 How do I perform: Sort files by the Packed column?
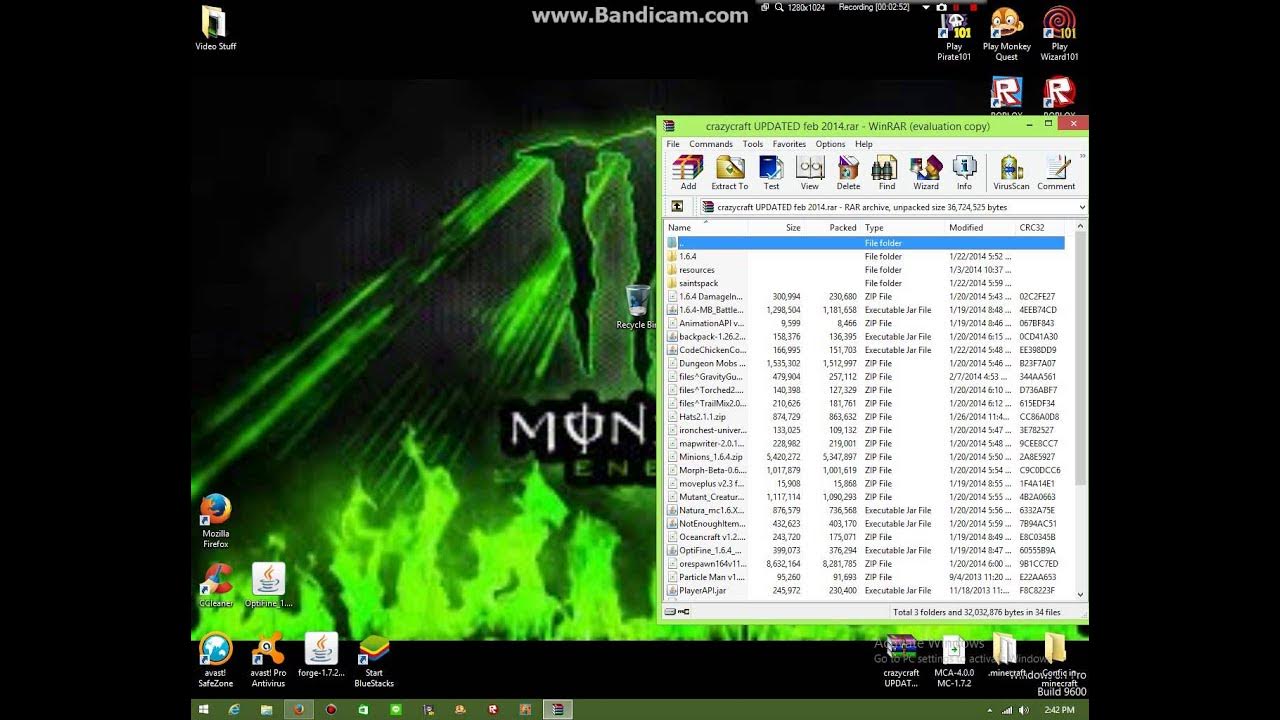[832, 228]
